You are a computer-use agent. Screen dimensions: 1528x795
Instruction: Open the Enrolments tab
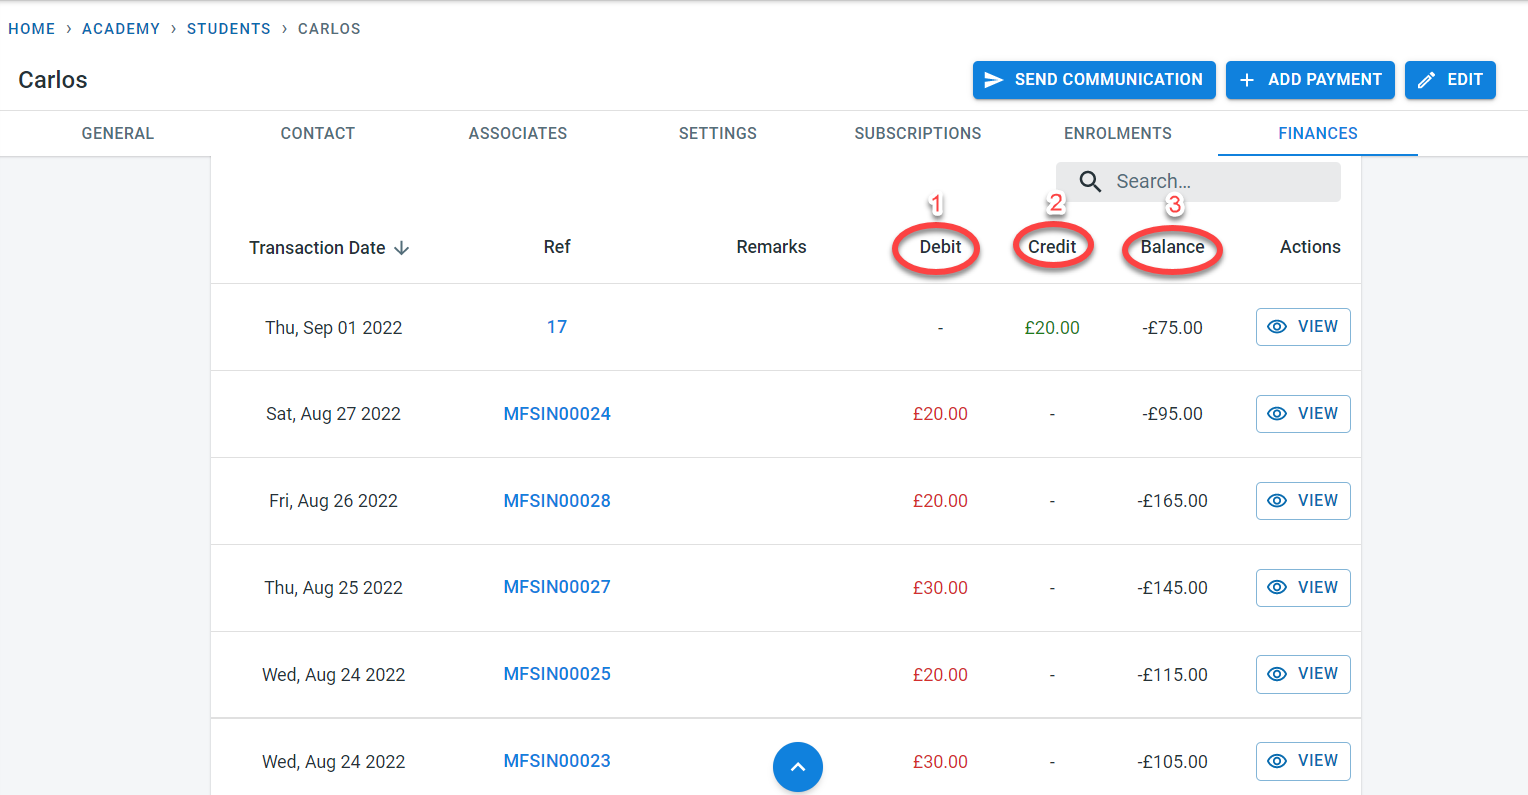point(1117,133)
